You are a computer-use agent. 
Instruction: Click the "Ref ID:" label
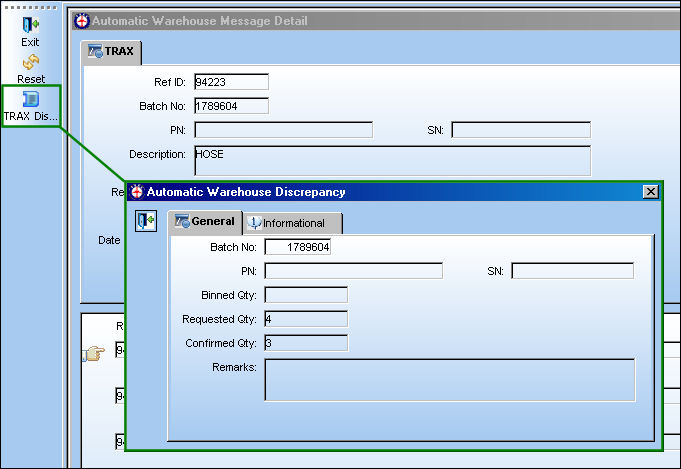[170, 82]
